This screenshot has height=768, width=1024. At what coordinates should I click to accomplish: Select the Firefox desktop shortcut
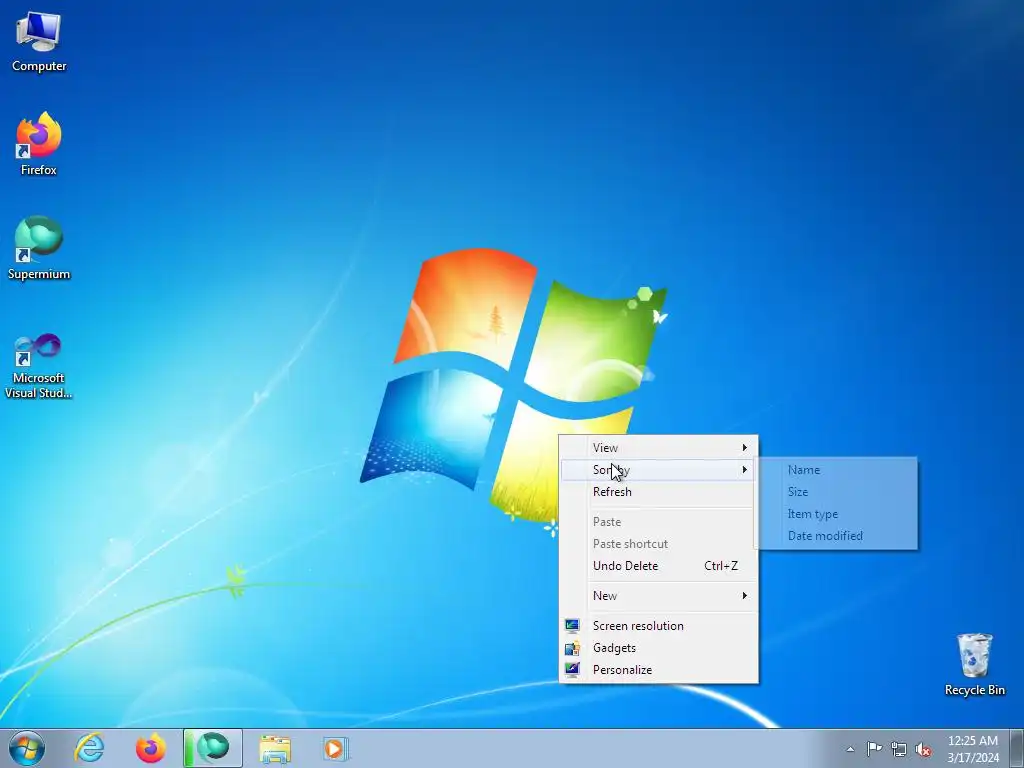click(39, 144)
